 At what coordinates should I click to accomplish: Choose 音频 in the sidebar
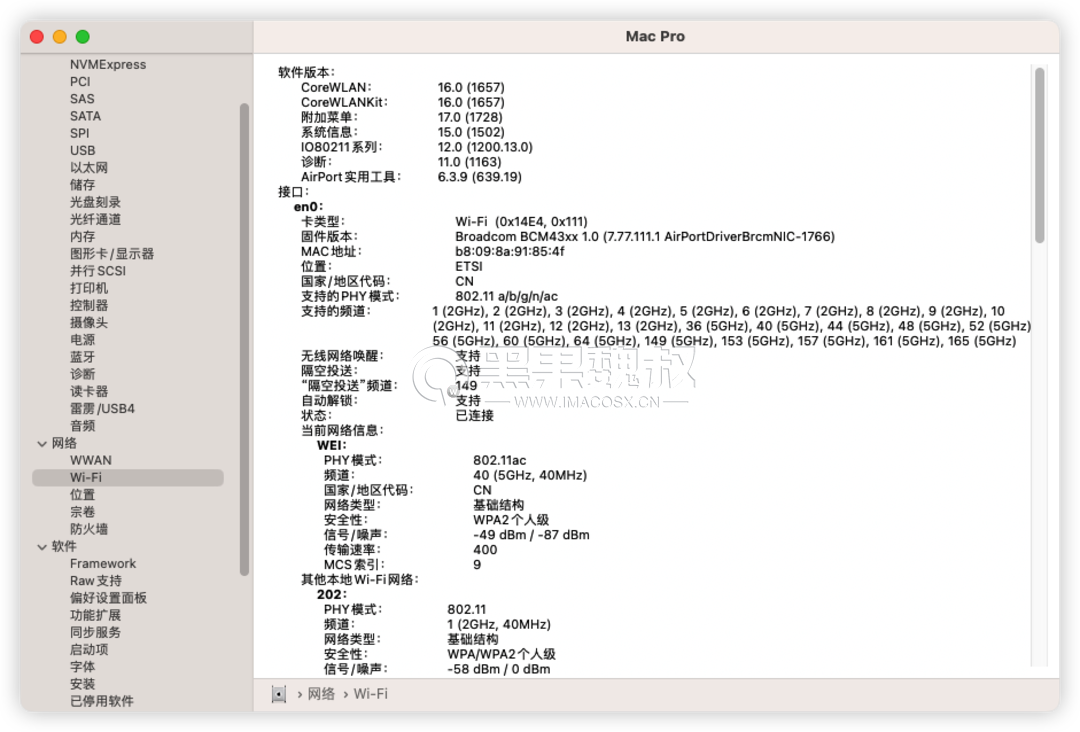(x=83, y=426)
